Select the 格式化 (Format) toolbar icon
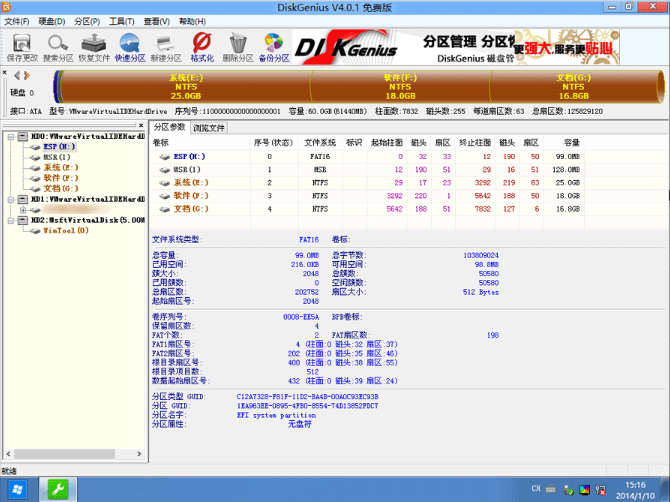This screenshot has height=502, width=670. (201, 47)
